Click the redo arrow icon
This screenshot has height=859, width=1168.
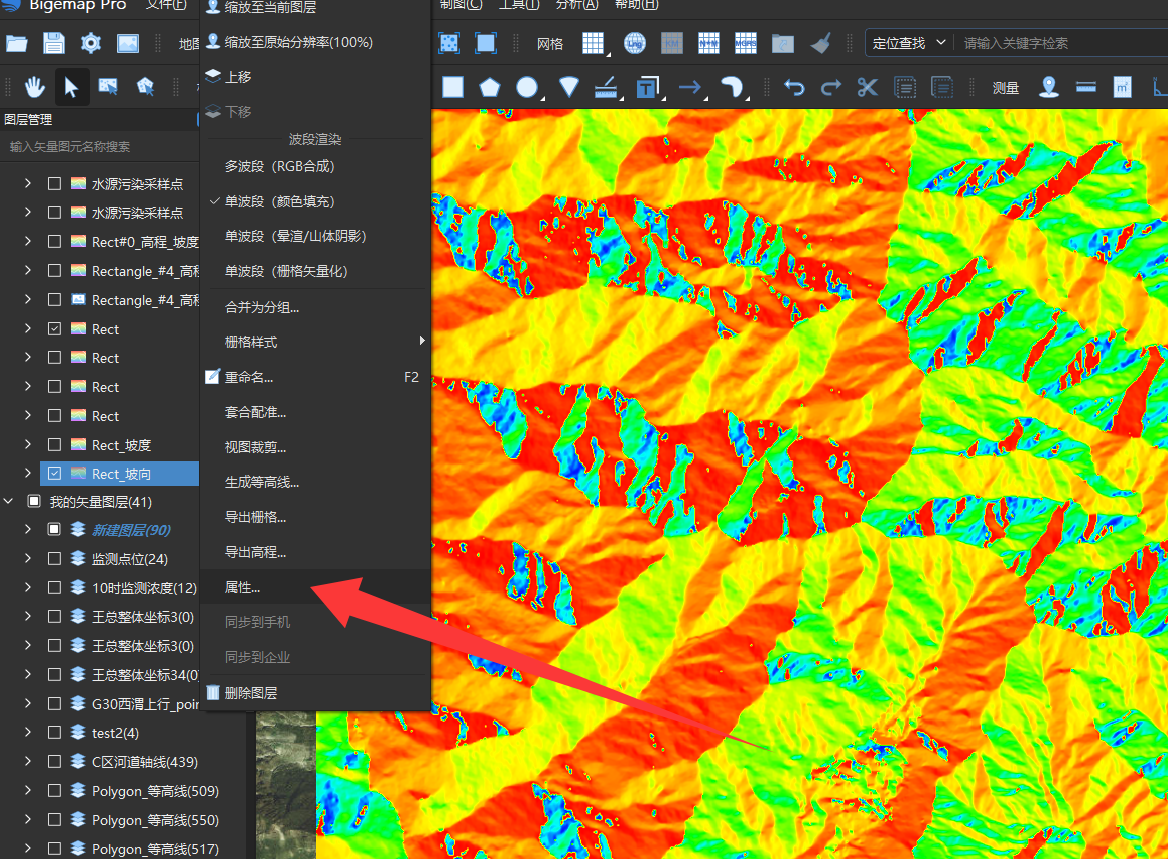(831, 87)
